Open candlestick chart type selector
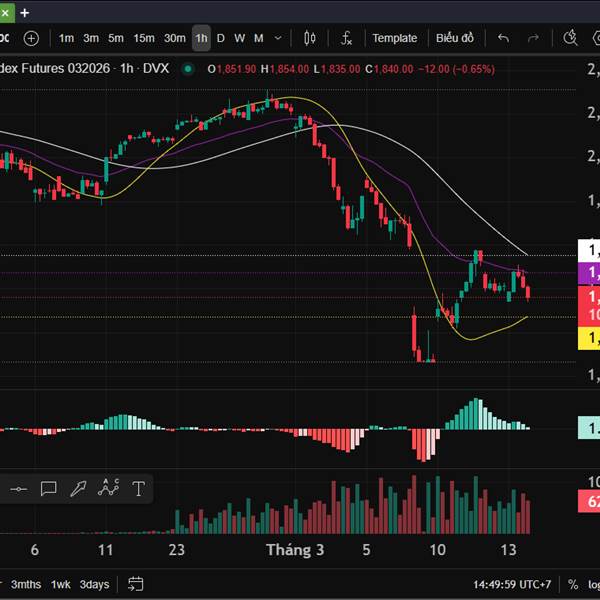The width and height of the screenshot is (600, 600). 310,38
